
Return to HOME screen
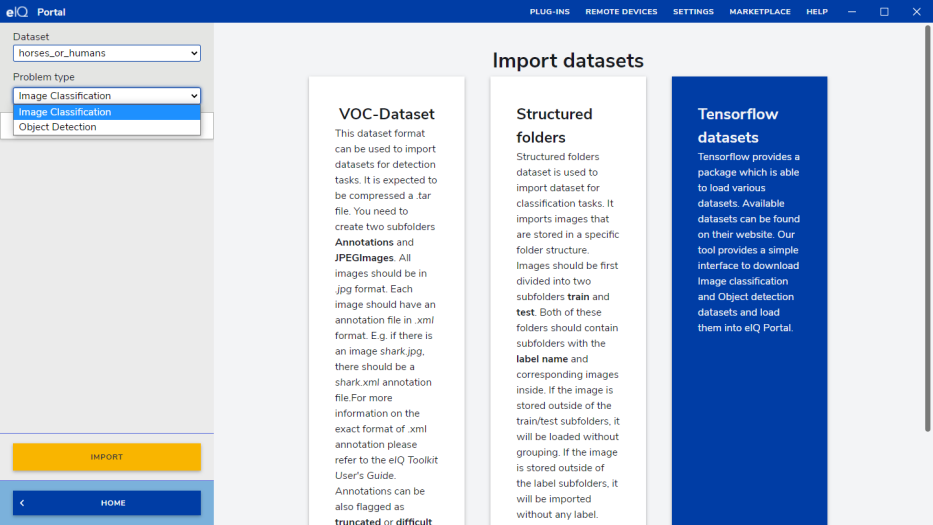112,503
